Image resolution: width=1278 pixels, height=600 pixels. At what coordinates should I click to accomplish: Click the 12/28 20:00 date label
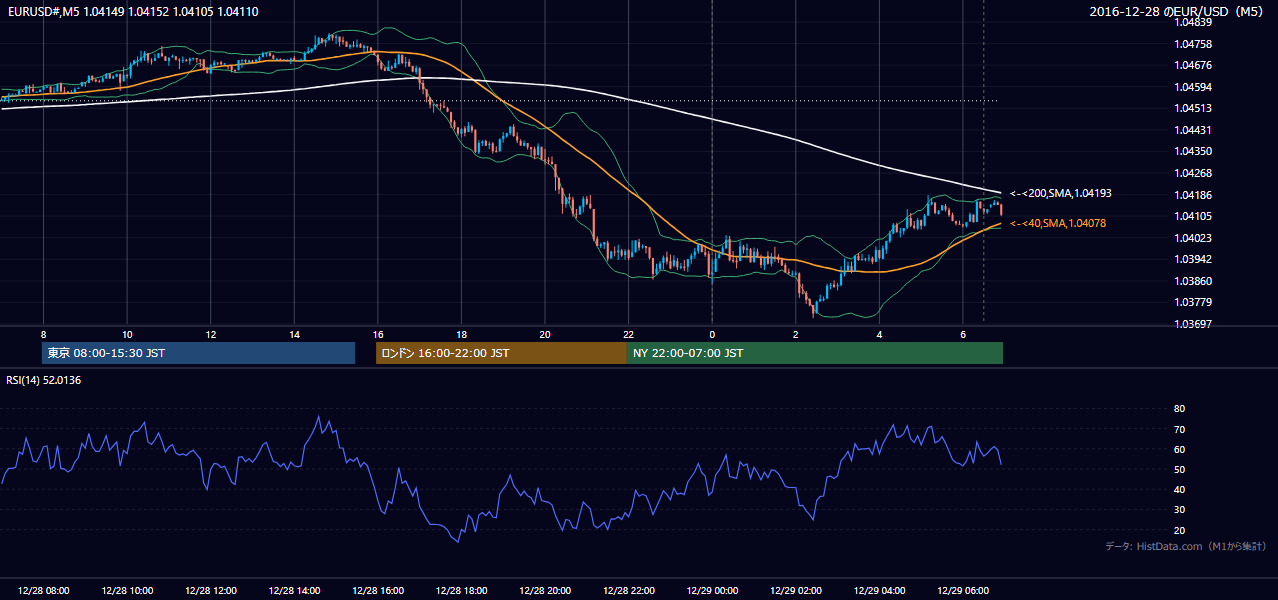pyautogui.click(x=545, y=591)
